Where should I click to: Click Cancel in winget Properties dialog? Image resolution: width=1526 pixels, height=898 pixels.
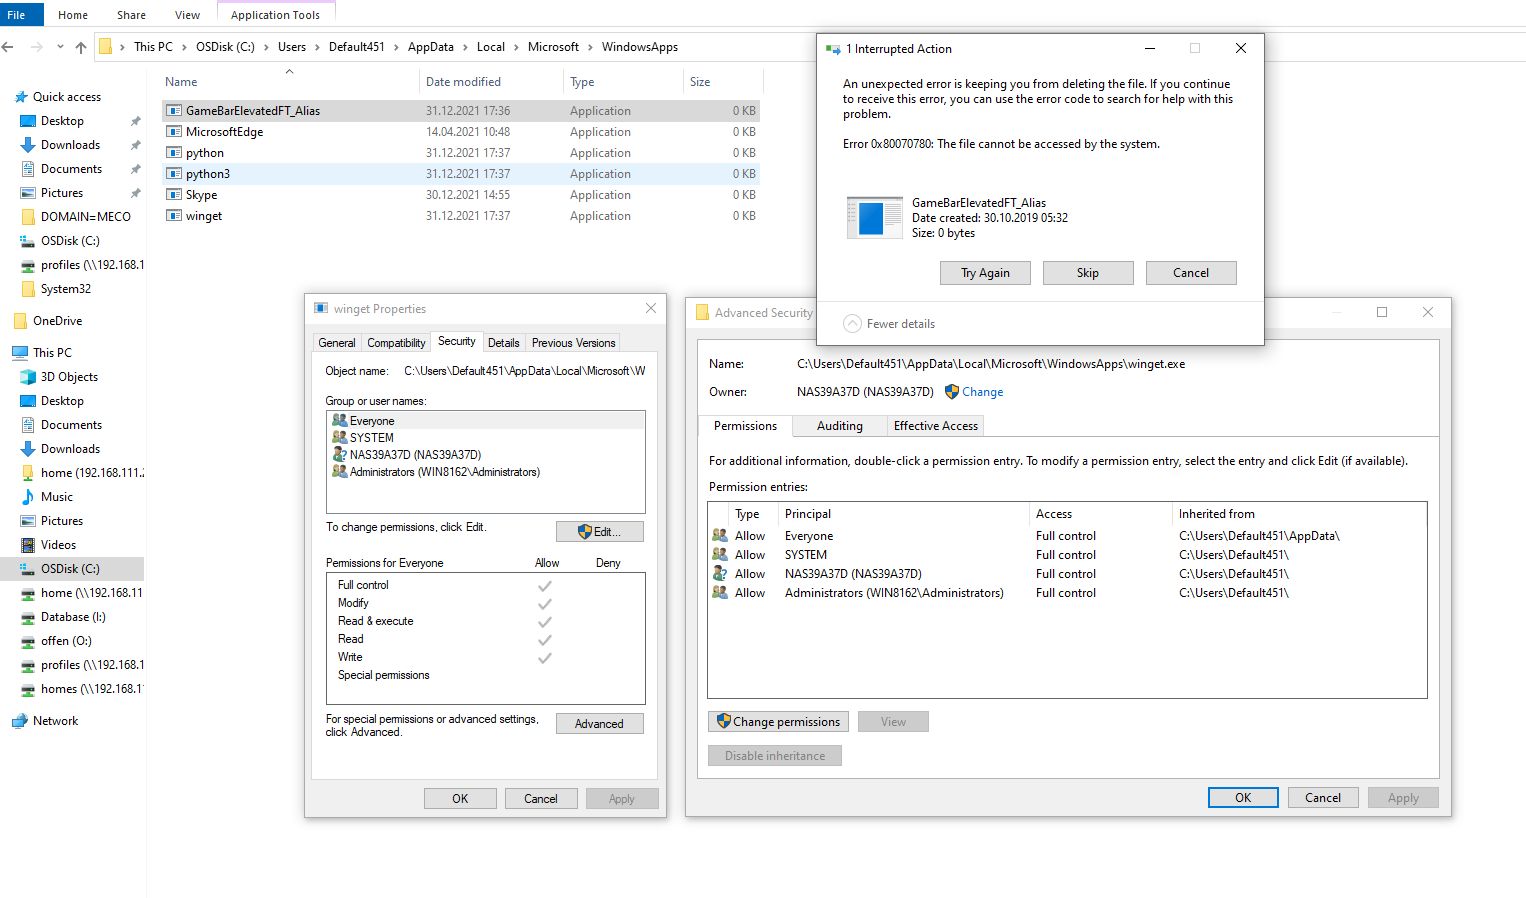click(541, 799)
